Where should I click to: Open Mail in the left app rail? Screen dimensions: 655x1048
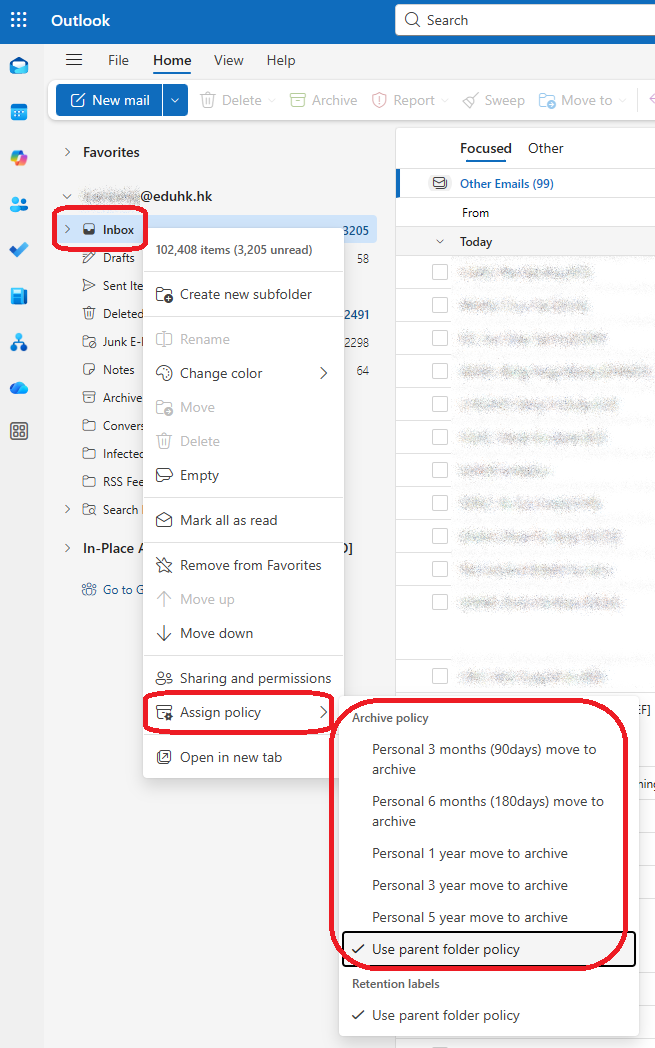[19, 66]
